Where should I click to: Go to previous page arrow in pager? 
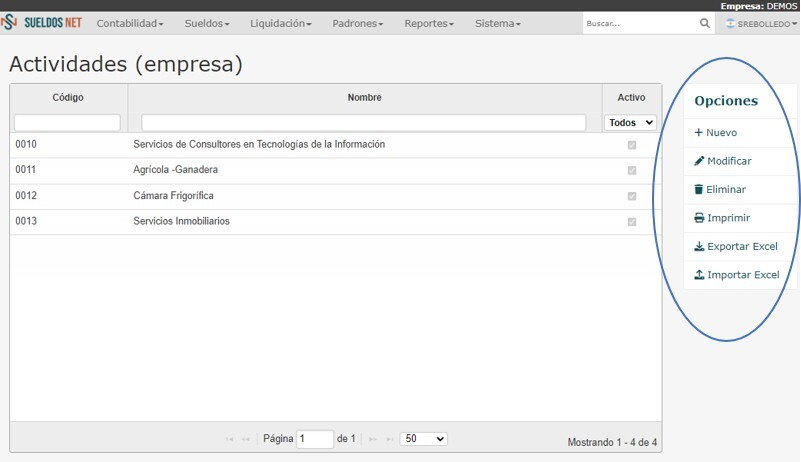point(246,439)
